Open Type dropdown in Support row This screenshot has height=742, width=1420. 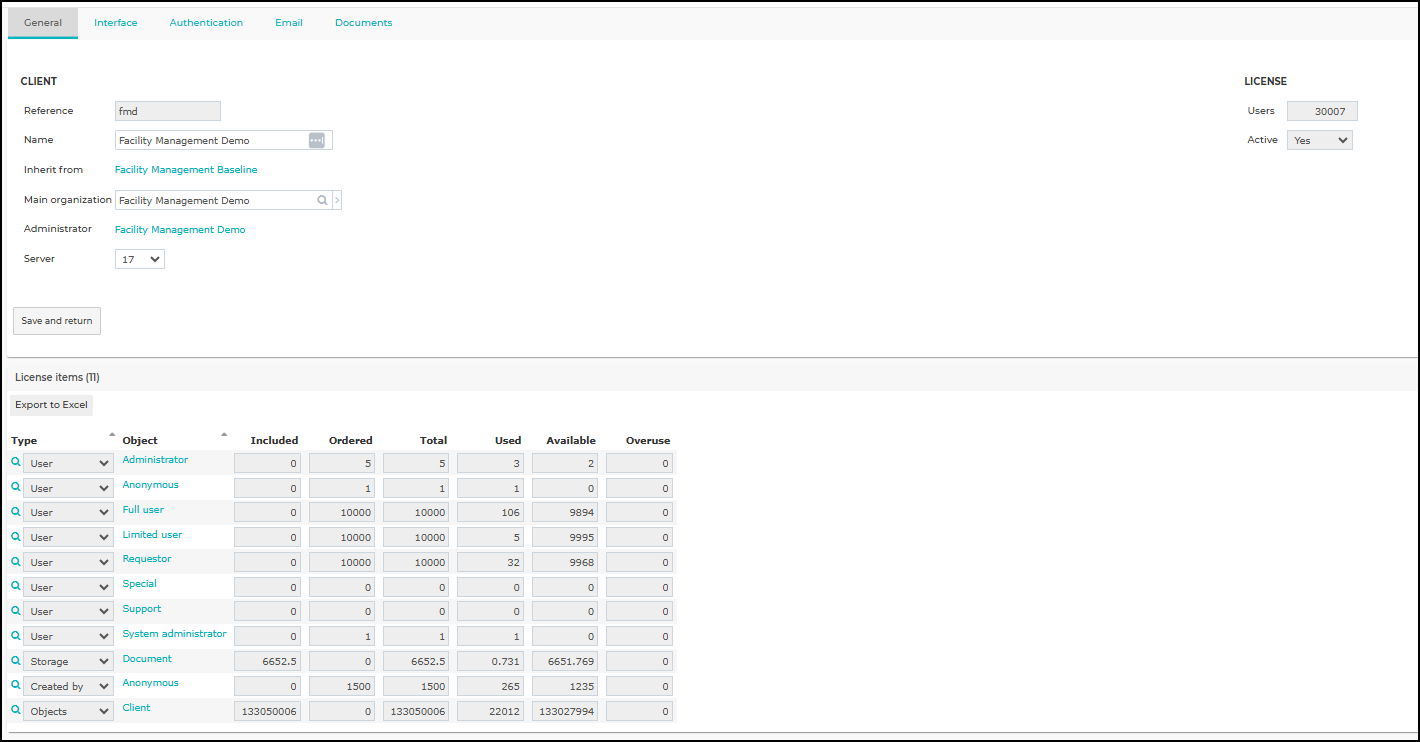click(x=68, y=611)
